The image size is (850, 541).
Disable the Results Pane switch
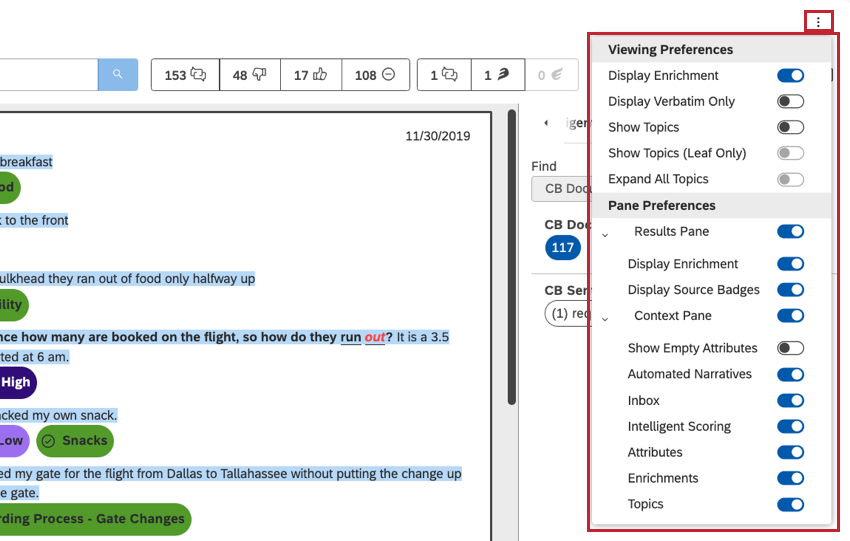(790, 231)
